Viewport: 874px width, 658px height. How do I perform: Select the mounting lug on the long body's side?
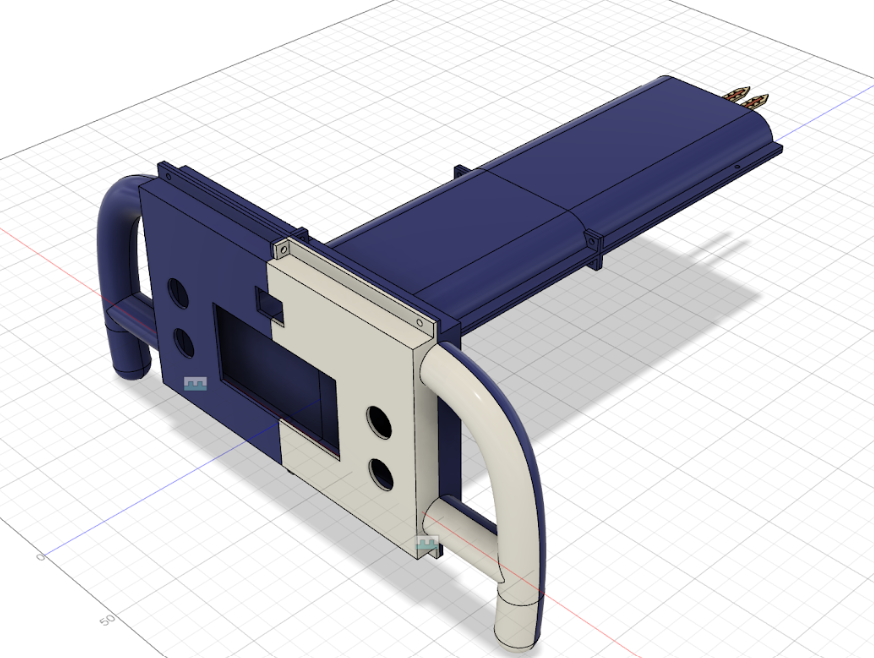595,246
